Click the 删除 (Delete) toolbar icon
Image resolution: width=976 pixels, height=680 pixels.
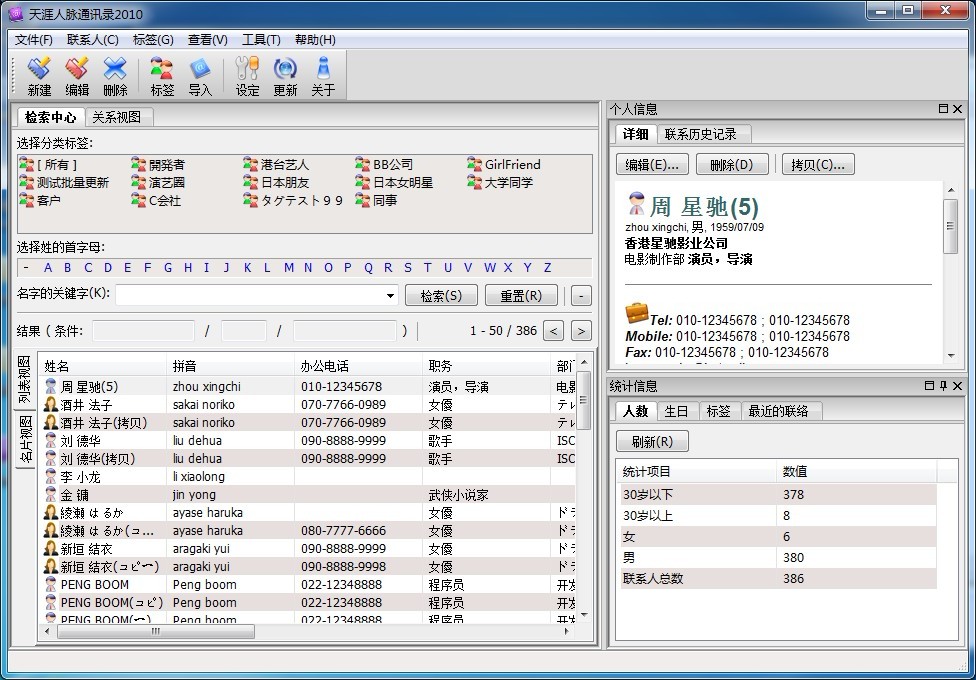coord(115,76)
